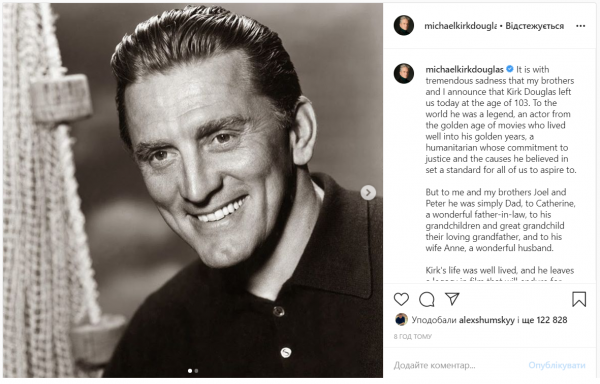Click caption avatar of michaelkirkdouglas
The height and width of the screenshot is (384, 600).
tap(404, 73)
